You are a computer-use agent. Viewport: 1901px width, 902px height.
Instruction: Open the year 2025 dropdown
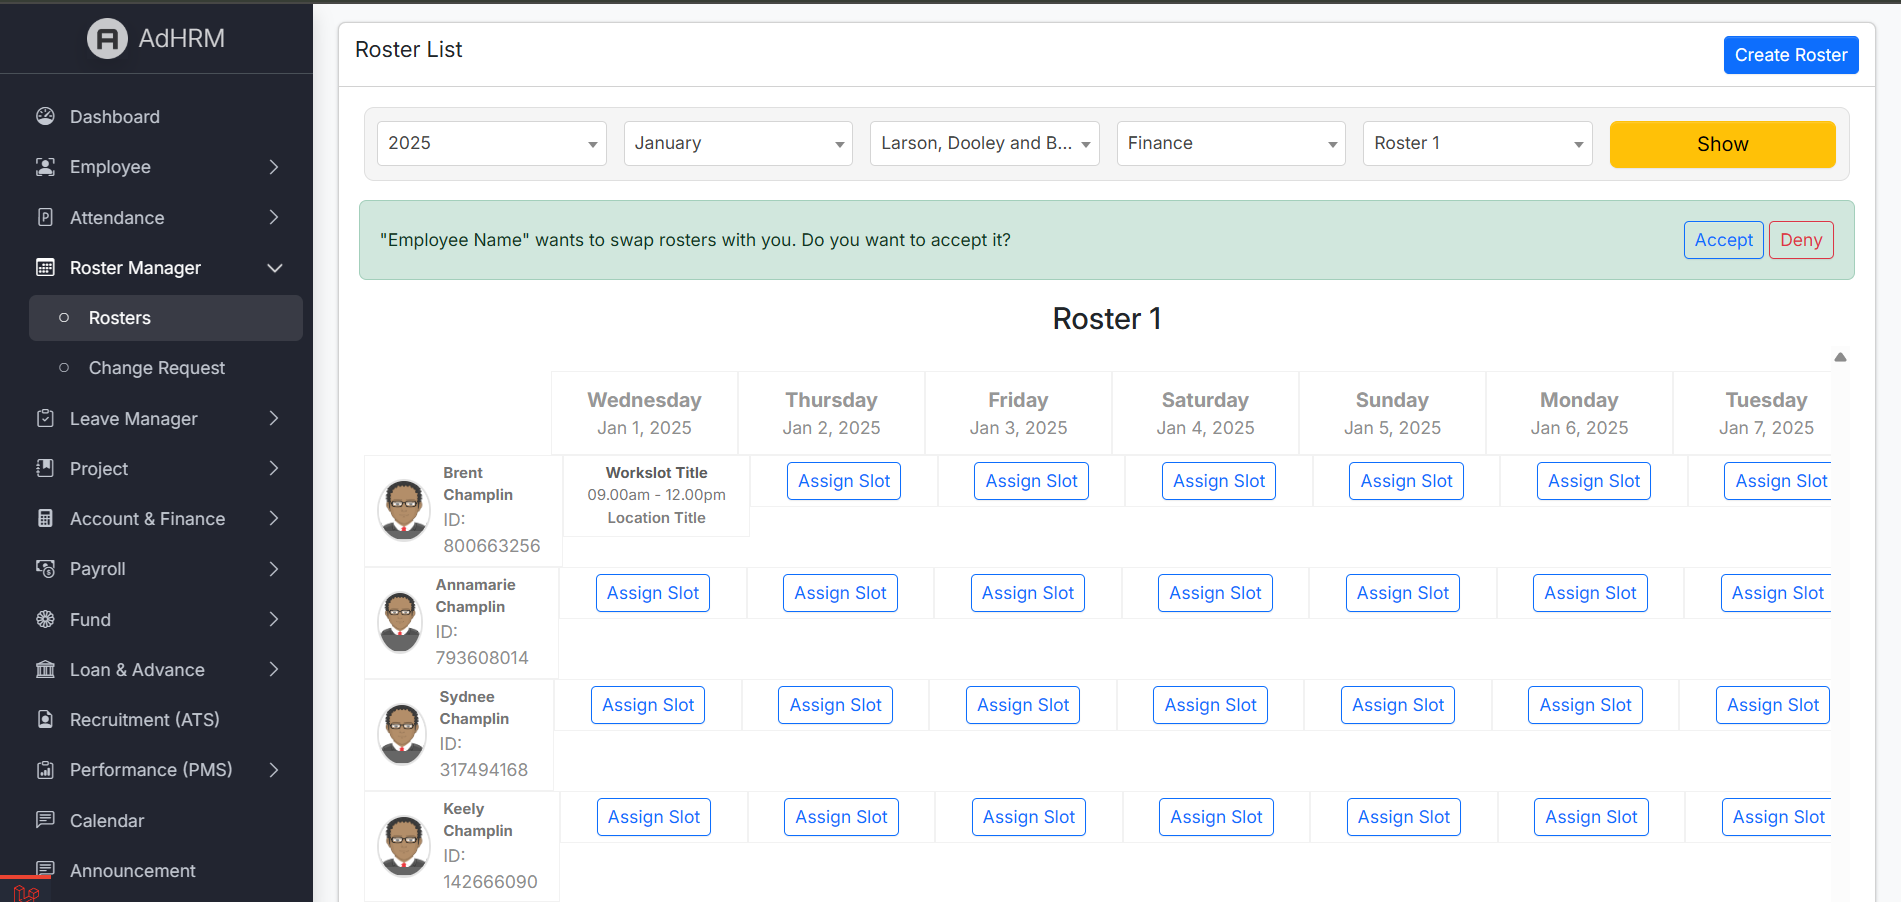[x=491, y=144]
